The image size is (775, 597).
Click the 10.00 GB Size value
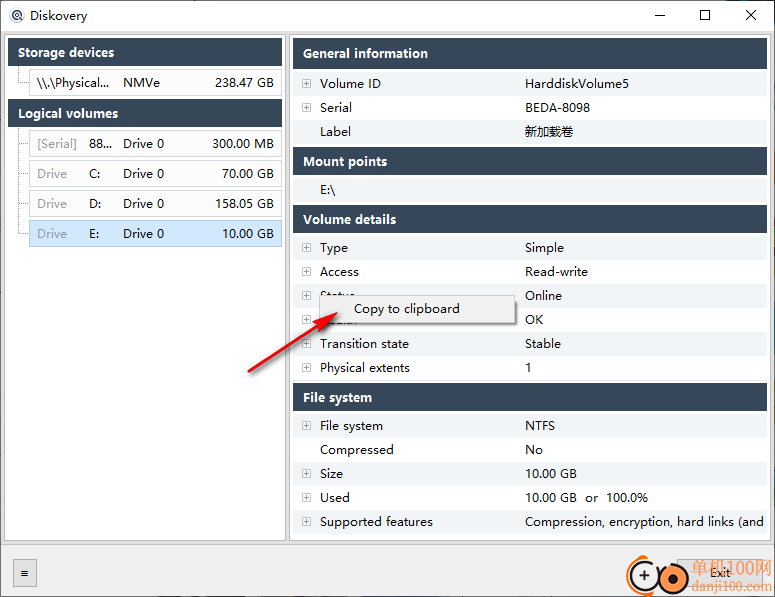[x=551, y=473]
